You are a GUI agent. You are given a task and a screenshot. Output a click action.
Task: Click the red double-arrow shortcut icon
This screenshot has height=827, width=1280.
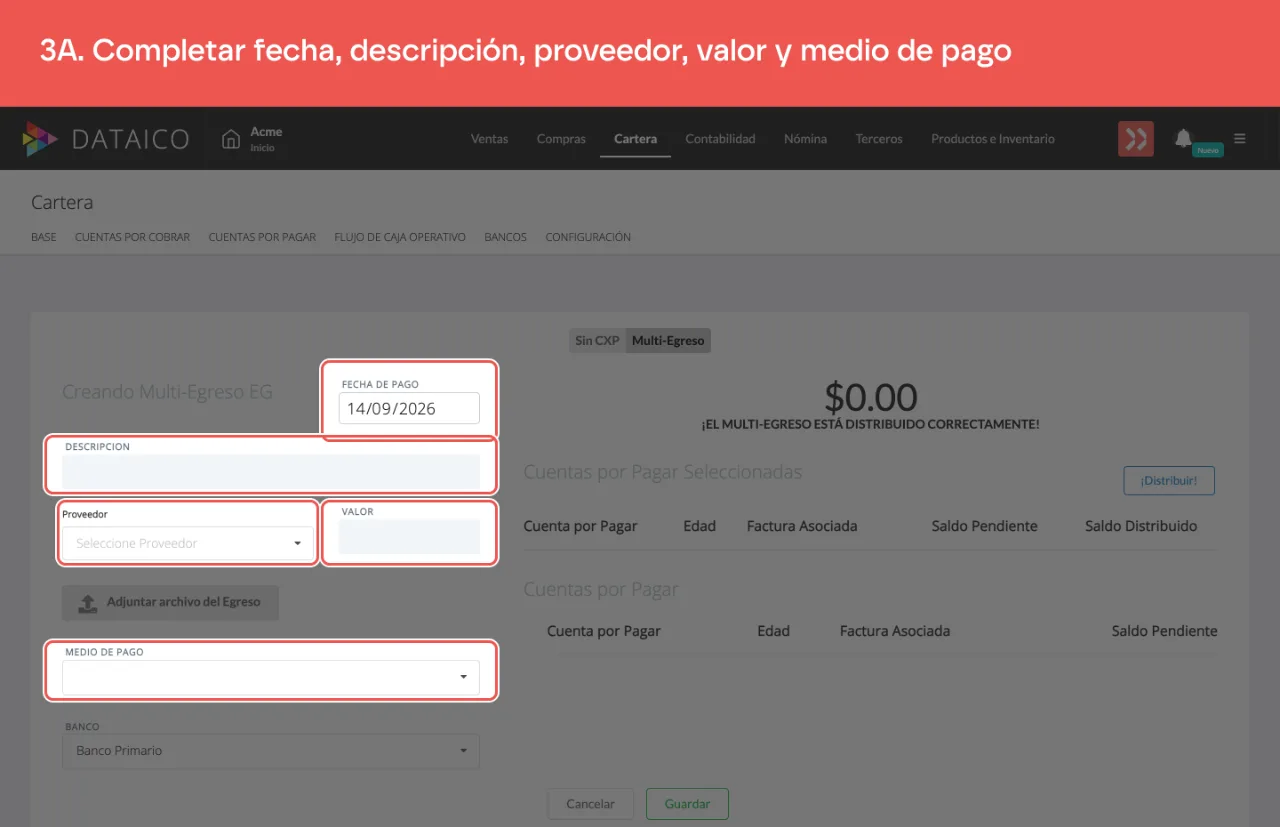pos(1136,139)
